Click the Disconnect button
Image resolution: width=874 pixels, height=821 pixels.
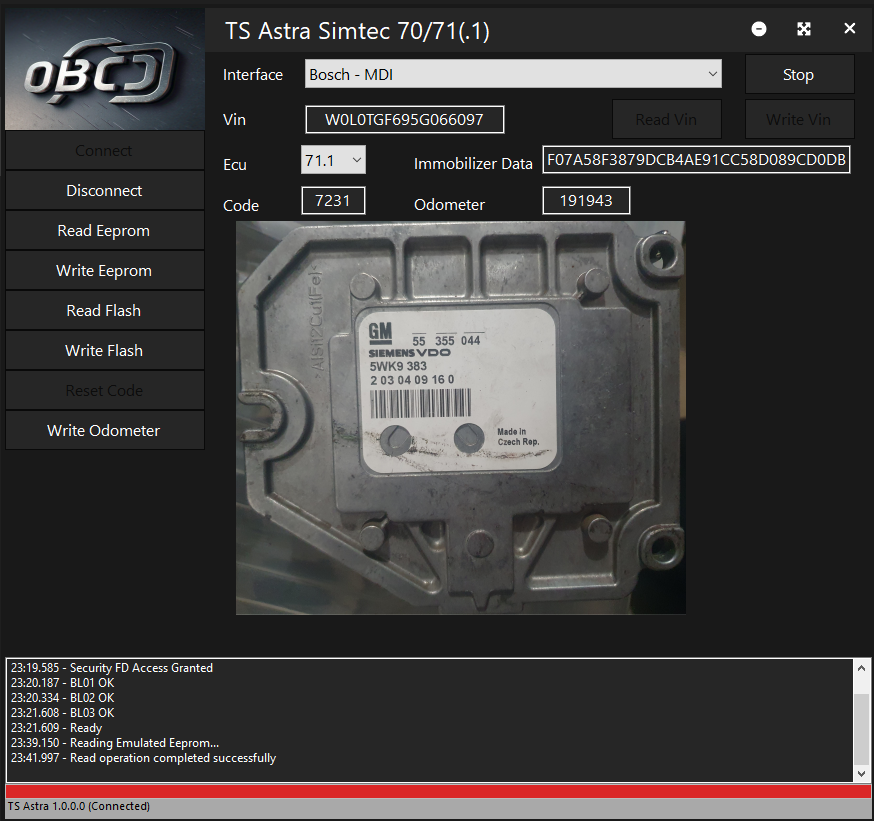(x=105, y=191)
